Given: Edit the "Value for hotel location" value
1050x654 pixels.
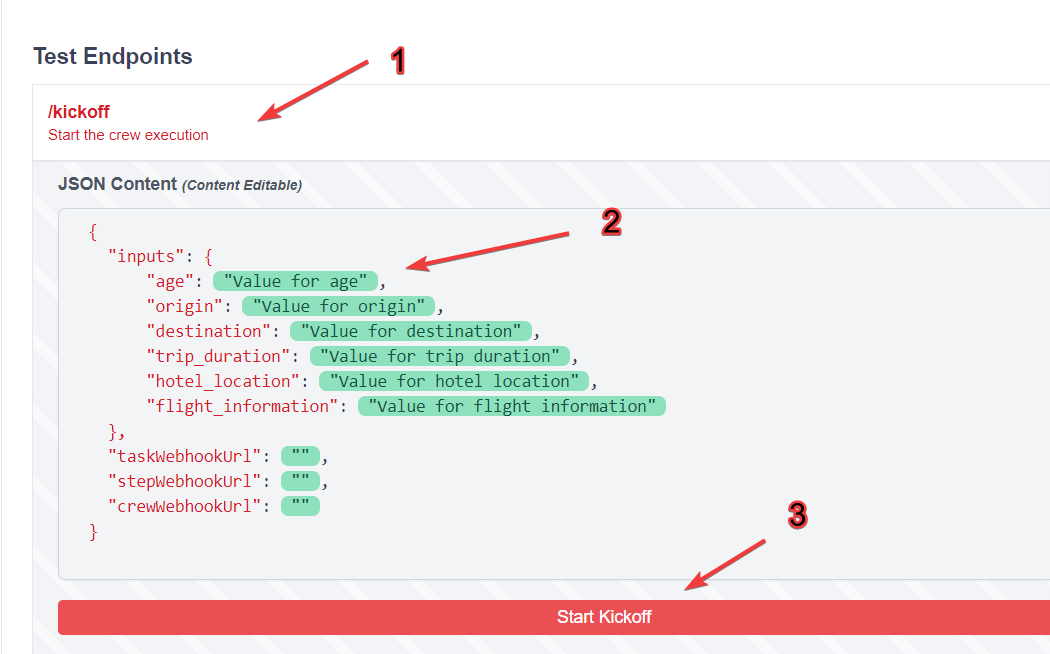Looking at the screenshot, I should coord(454,381).
